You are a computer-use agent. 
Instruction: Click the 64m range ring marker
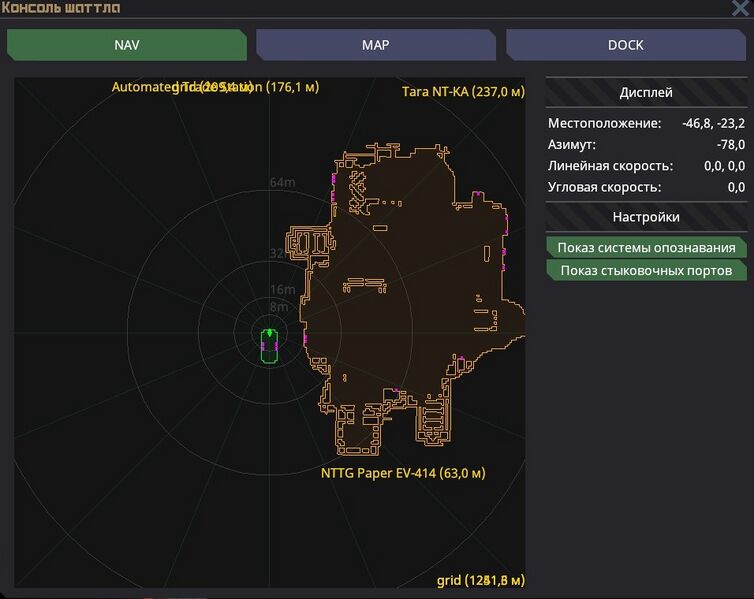coord(283,182)
